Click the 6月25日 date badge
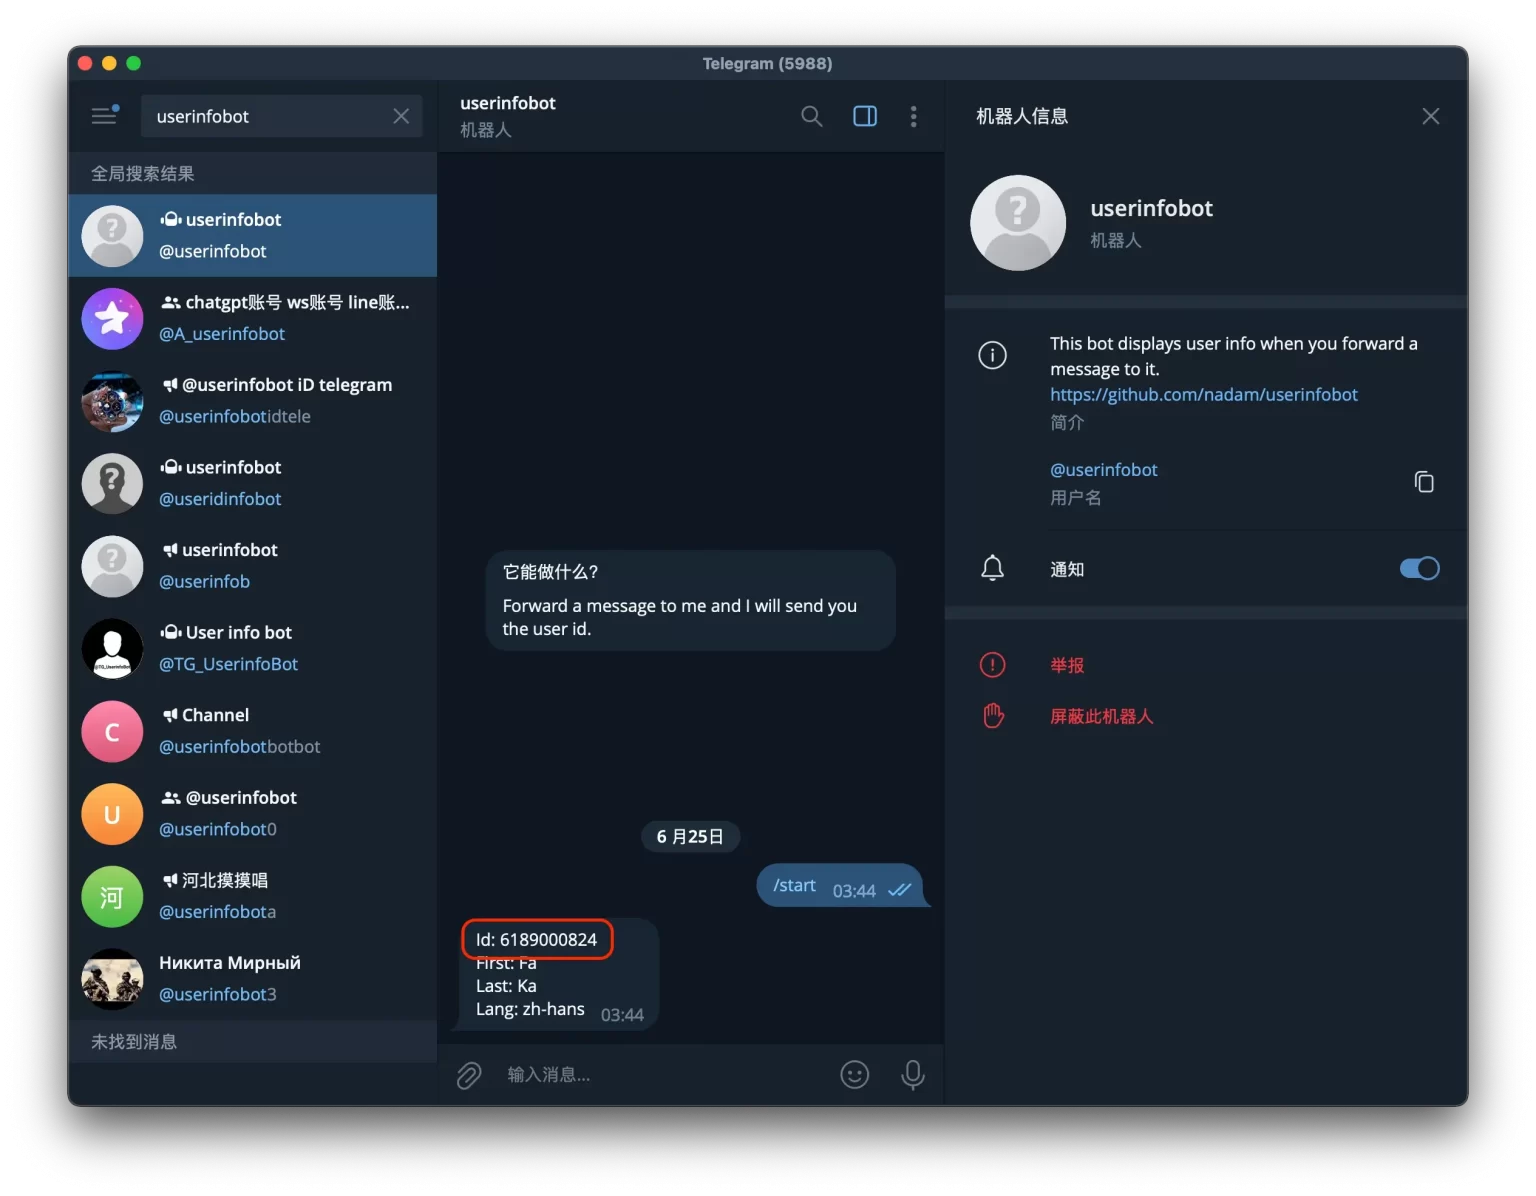The image size is (1536, 1196). (690, 837)
